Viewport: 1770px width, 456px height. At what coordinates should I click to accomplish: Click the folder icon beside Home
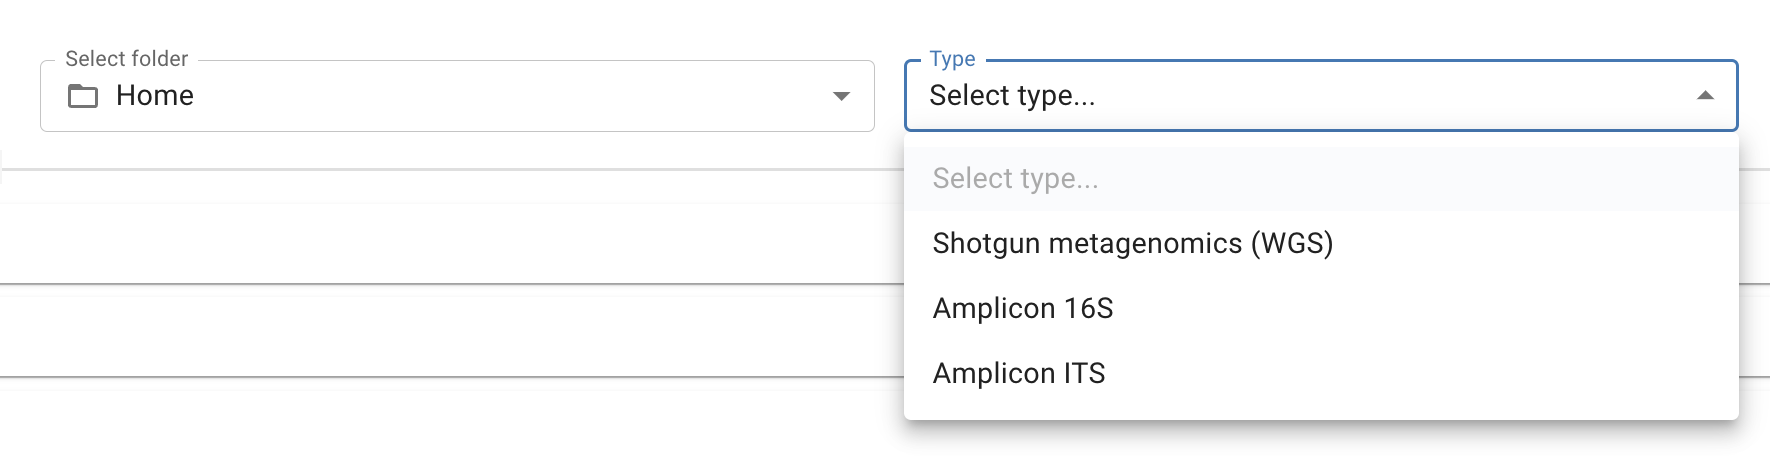[x=83, y=96]
